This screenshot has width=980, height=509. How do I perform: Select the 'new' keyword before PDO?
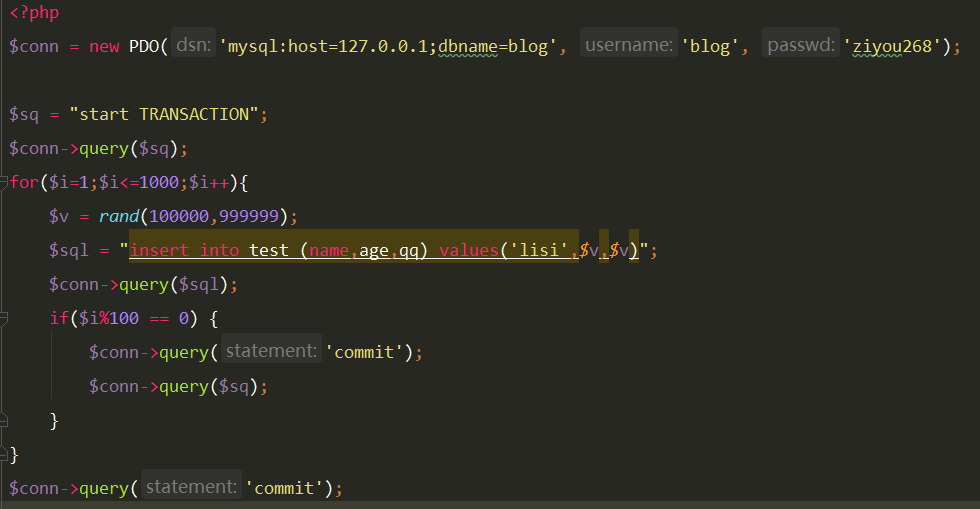click(x=104, y=46)
